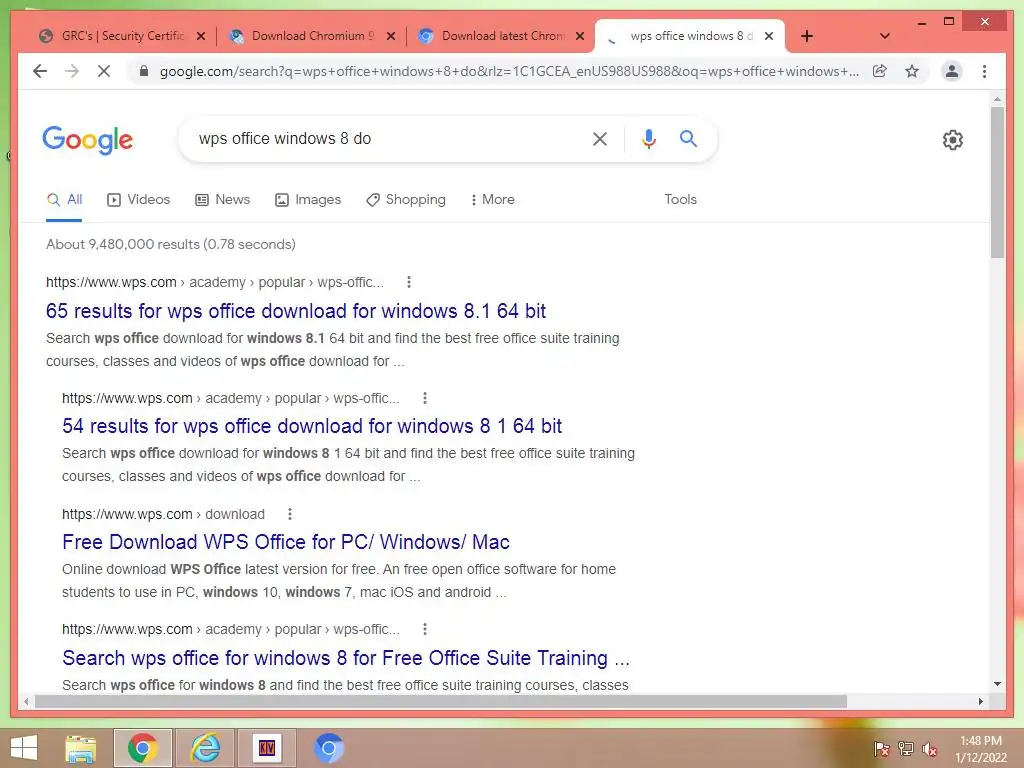Viewport: 1024px width, 768px height.
Task: Open Chrome three-dot menu
Action: click(984, 71)
